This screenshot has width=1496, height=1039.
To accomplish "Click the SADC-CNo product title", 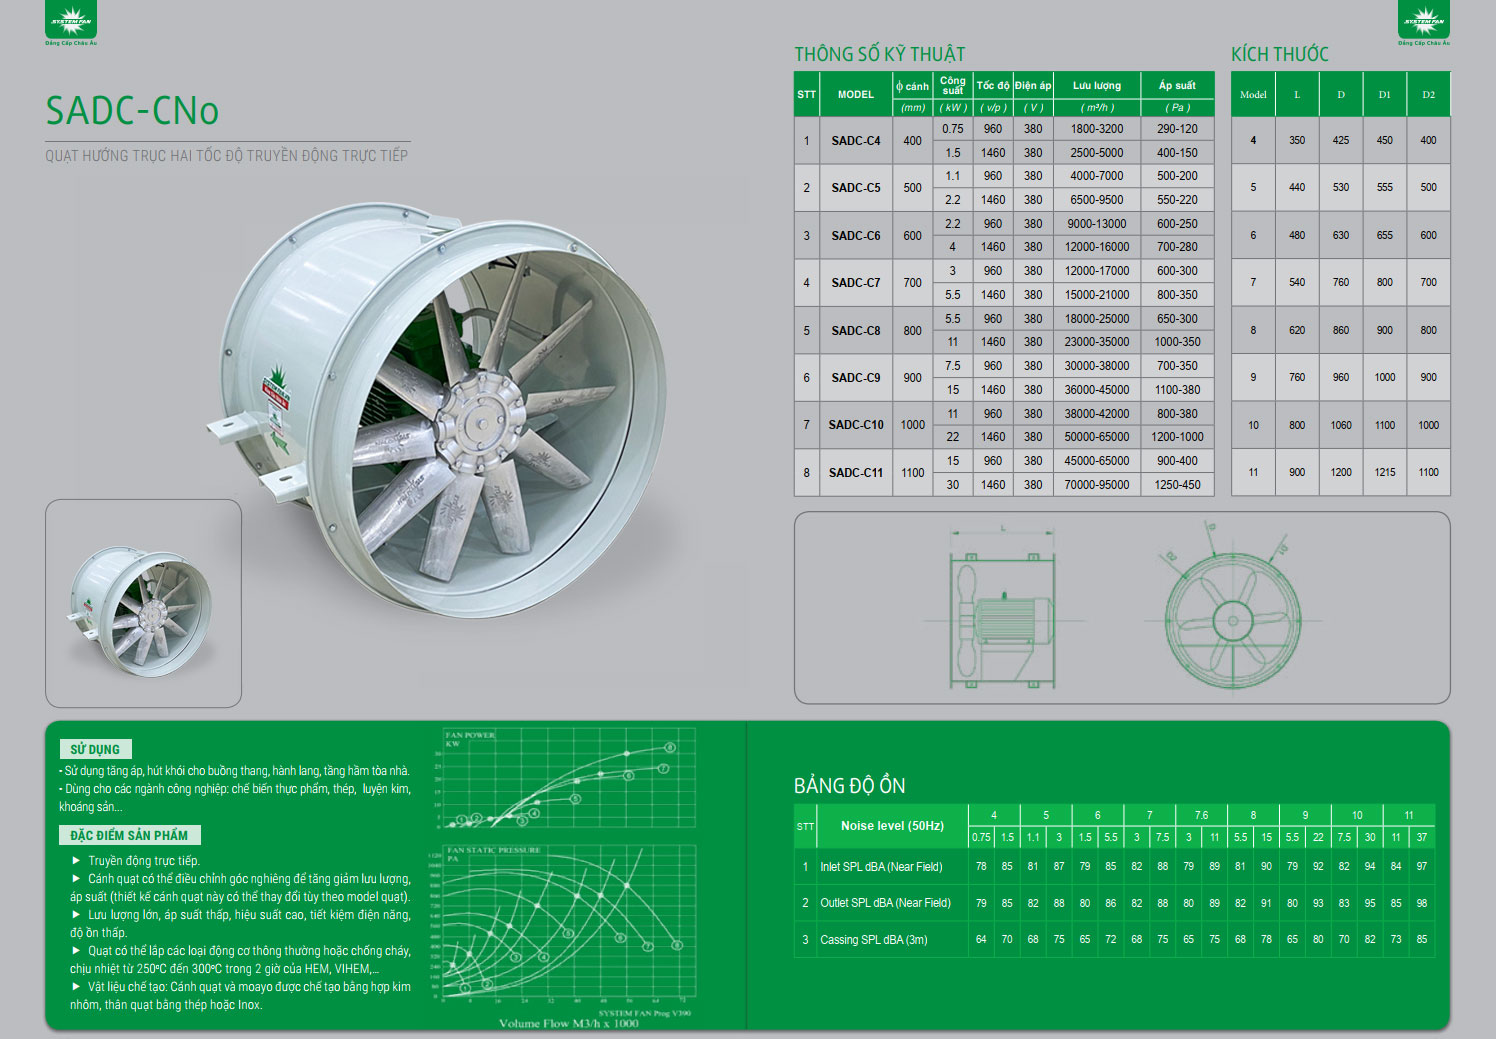I will coord(132,110).
